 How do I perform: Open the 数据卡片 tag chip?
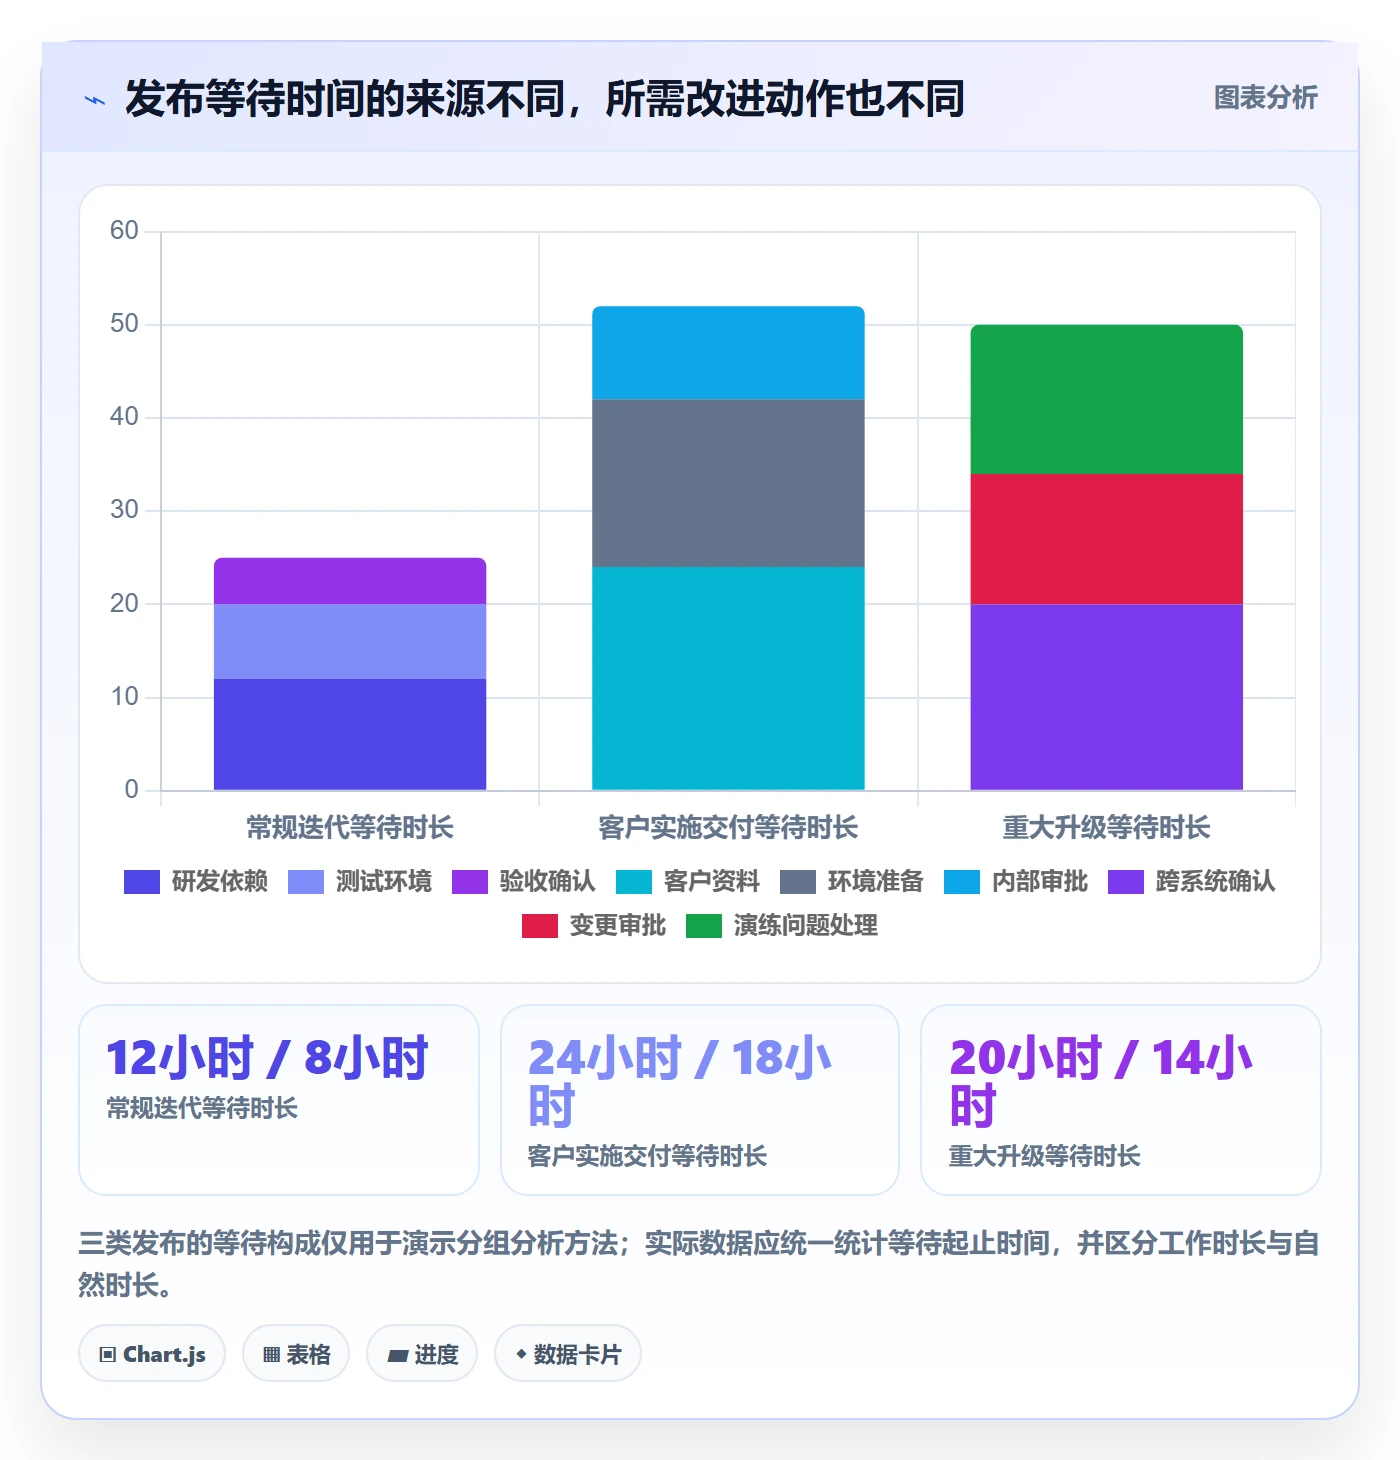click(568, 1354)
